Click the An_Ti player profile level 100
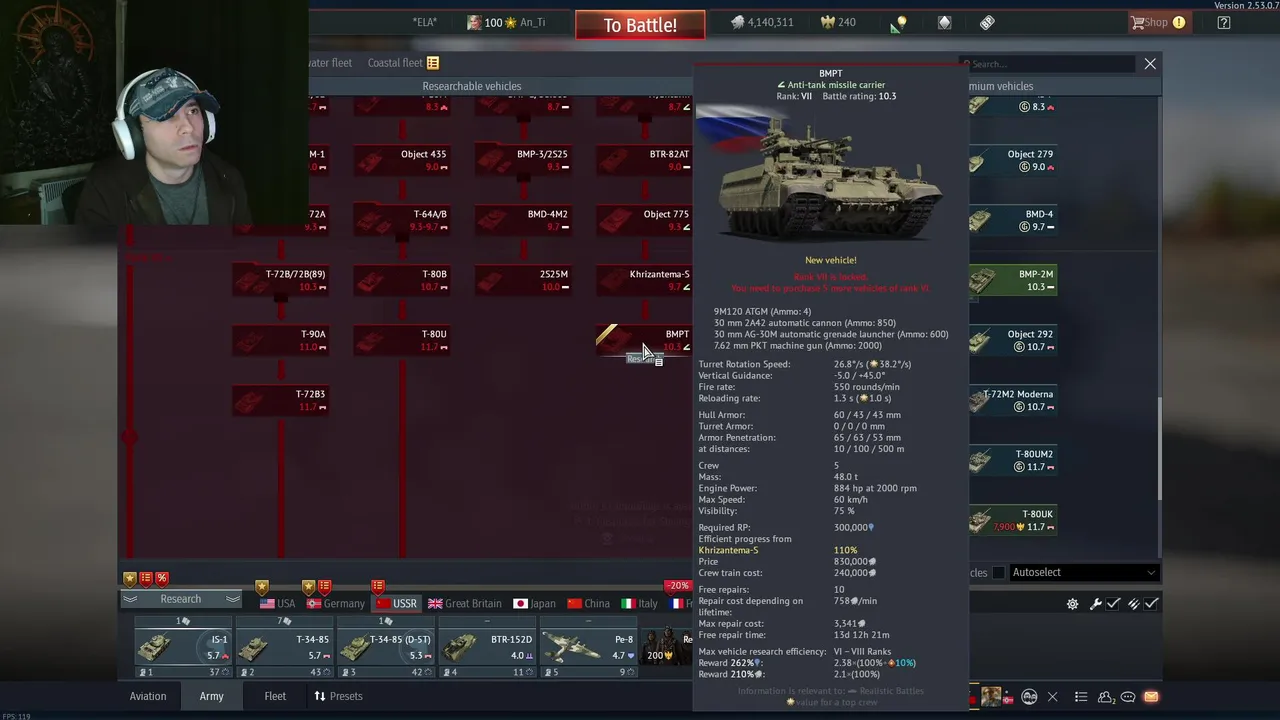Screen dimensions: 1280x720 coord(506,23)
